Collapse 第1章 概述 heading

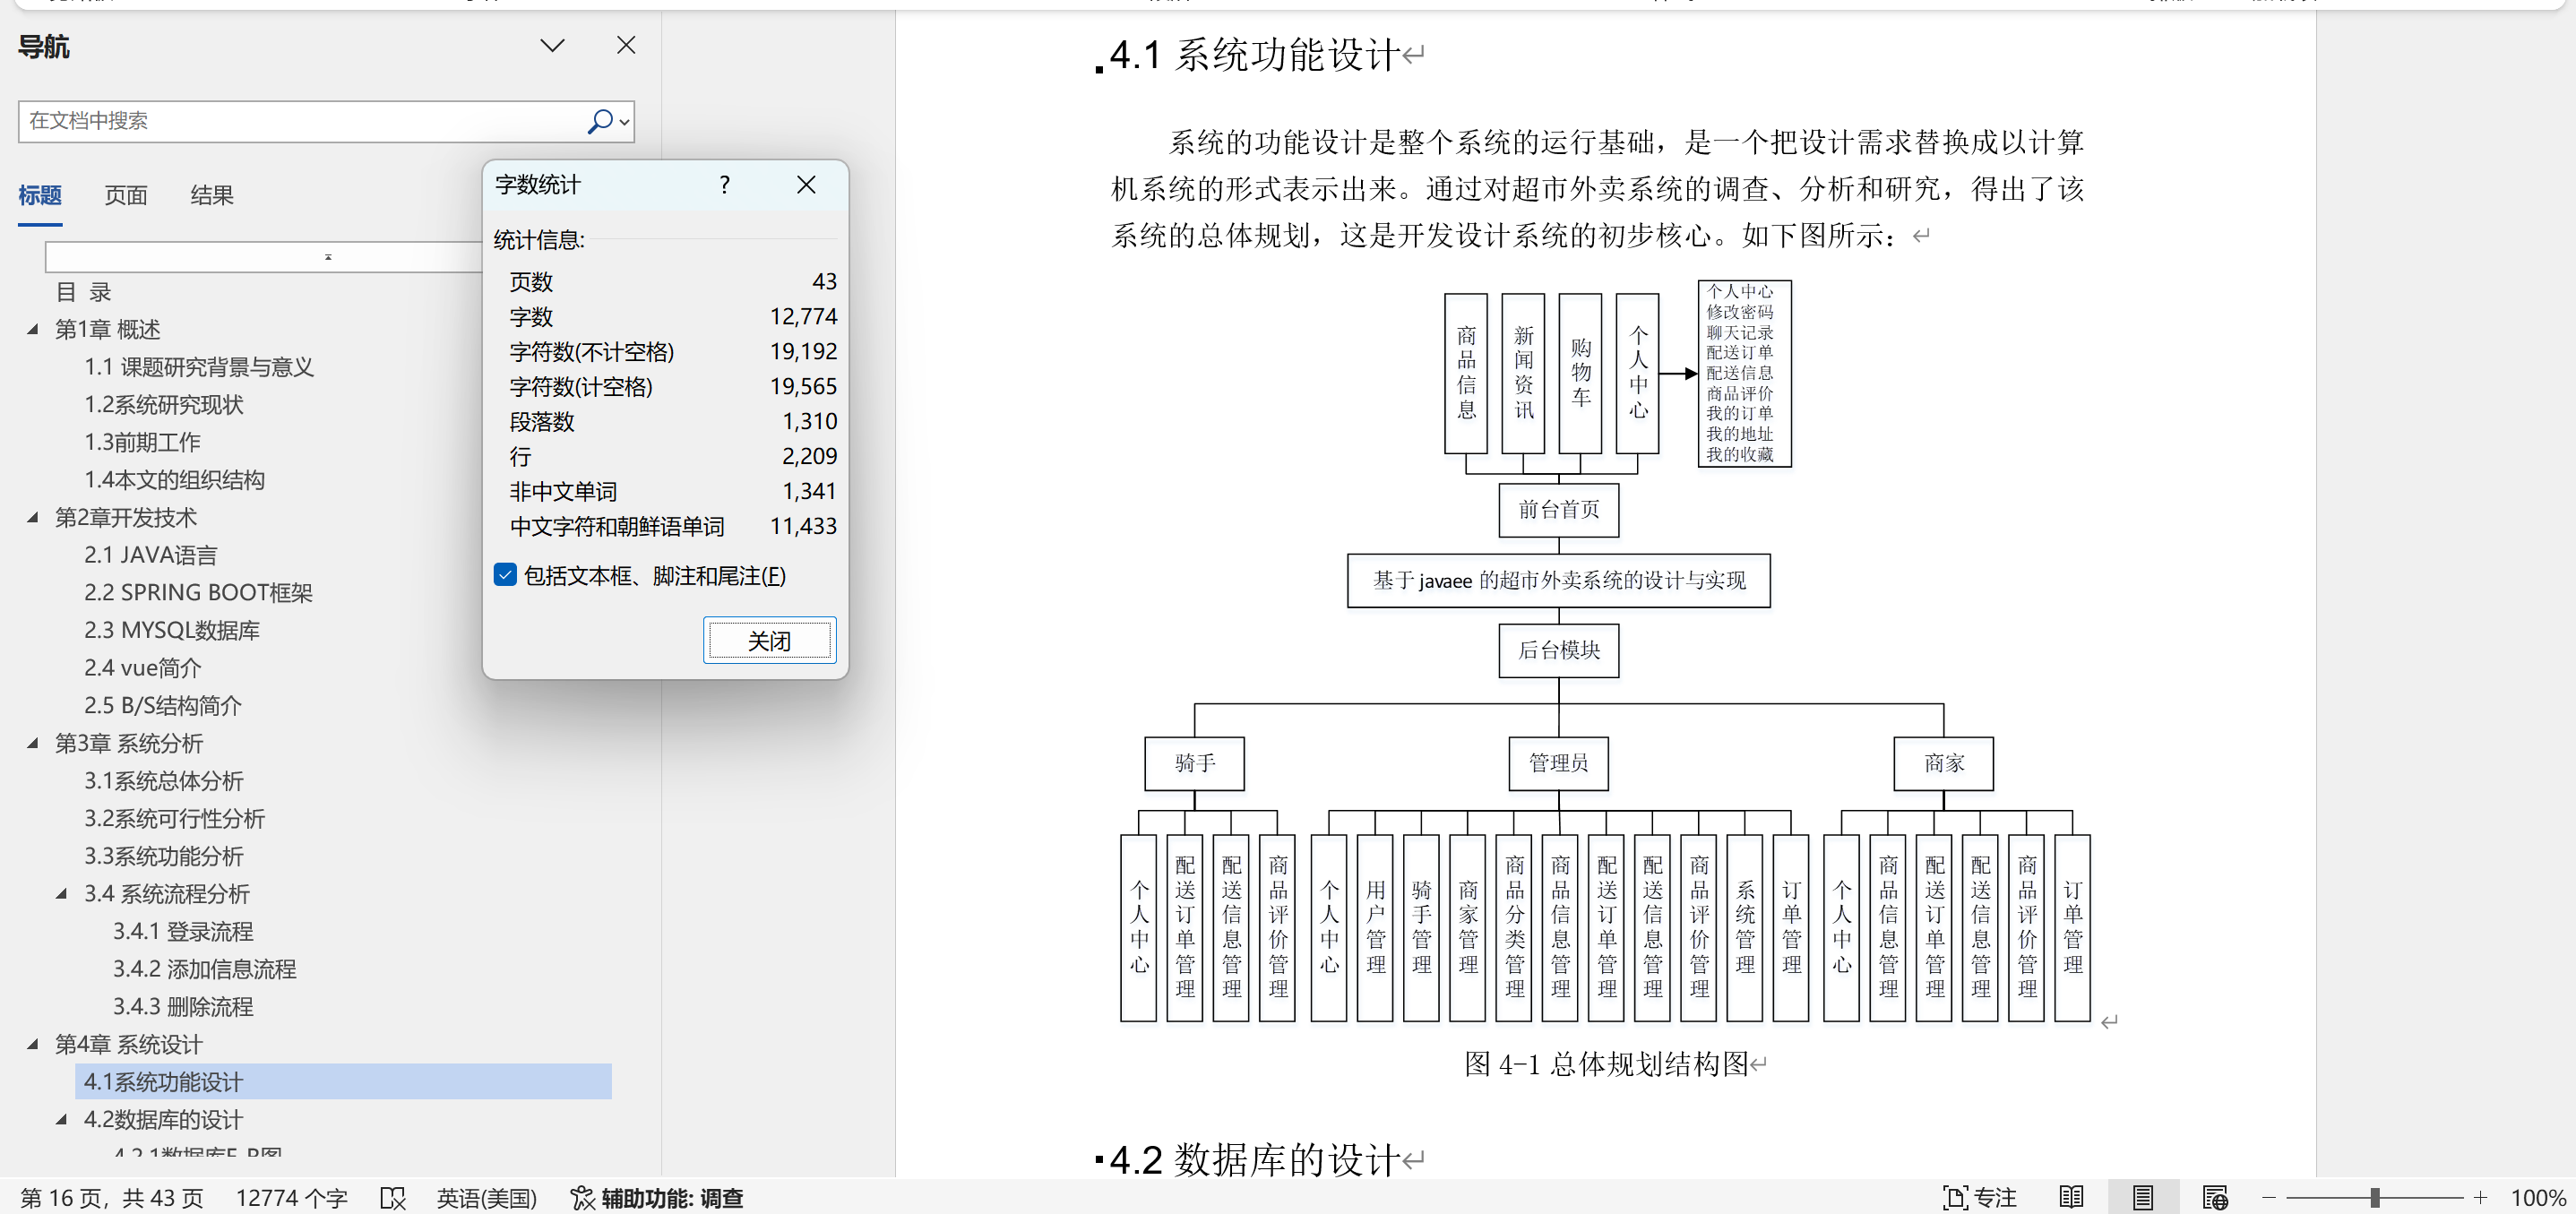click(x=33, y=329)
